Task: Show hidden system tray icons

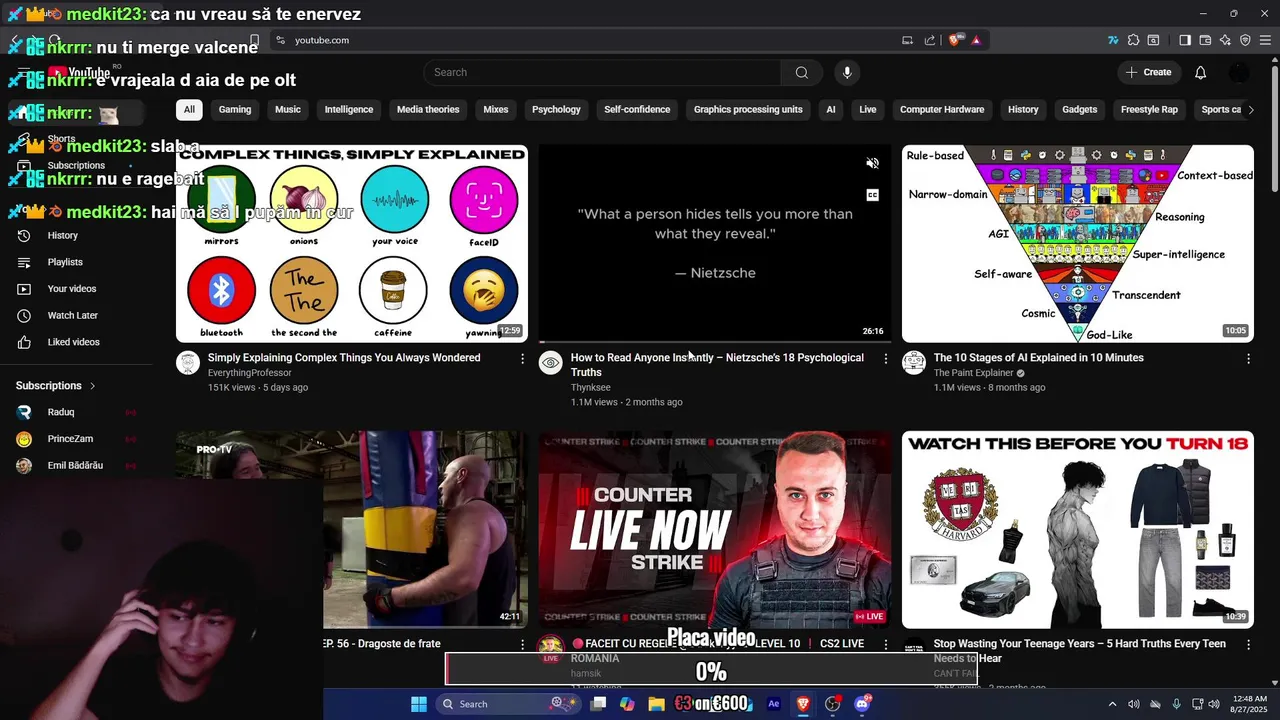Action: [1112, 704]
